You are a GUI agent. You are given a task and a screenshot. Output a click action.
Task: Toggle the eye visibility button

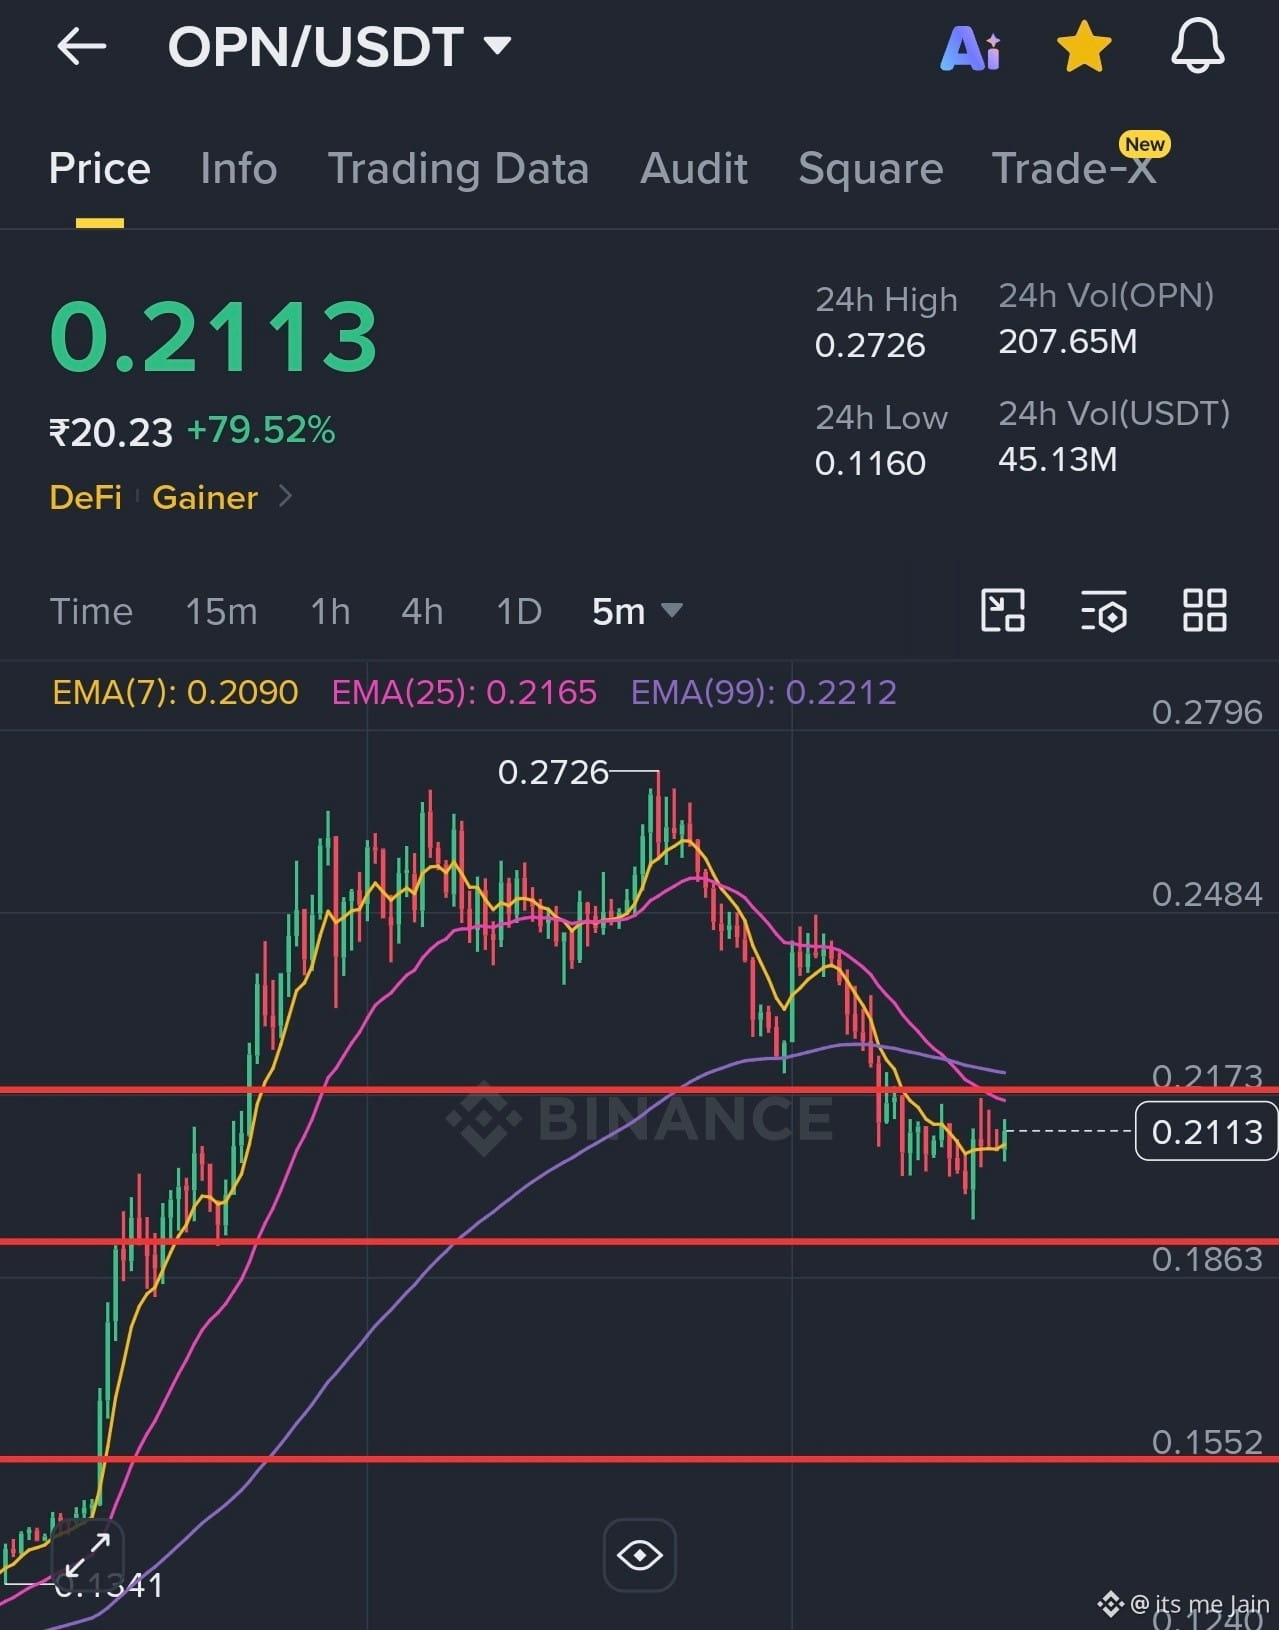point(640,1555)
